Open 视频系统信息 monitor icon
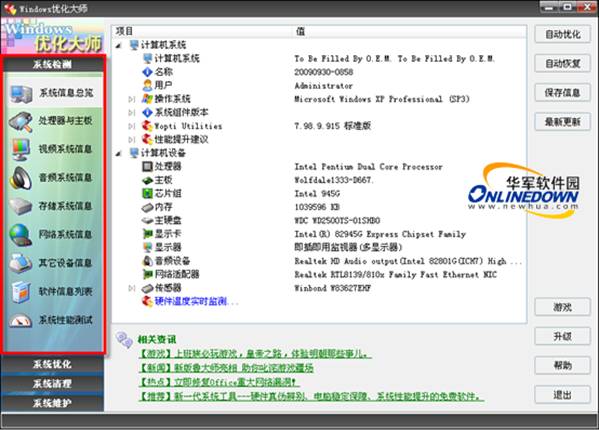 pos(21,150)
